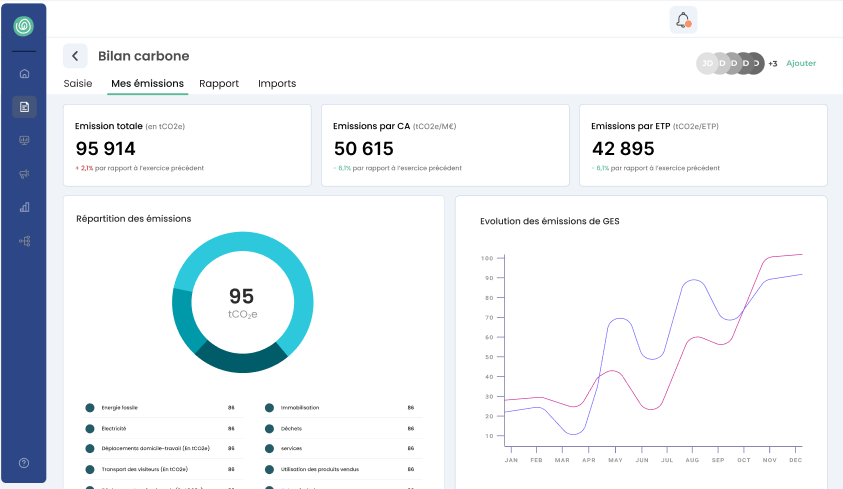This screenshot has width=843, height=489.
Task: Open notifications bell
Action: [x=683, y=20]
